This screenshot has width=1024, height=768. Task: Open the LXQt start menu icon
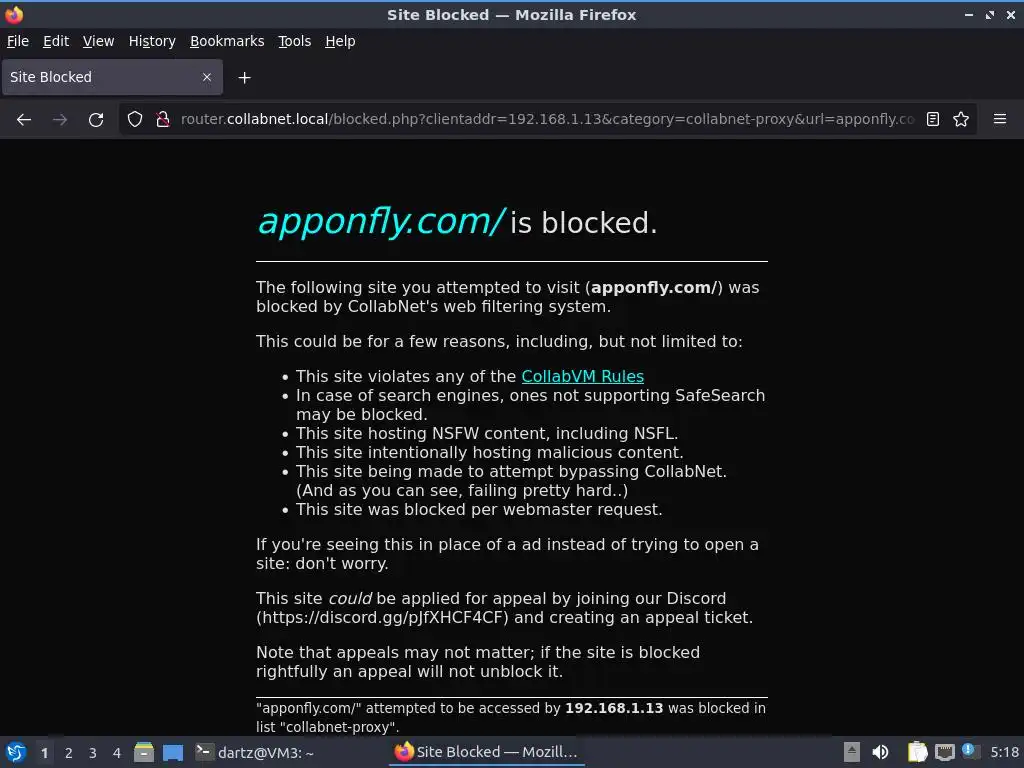coord(16,752)
